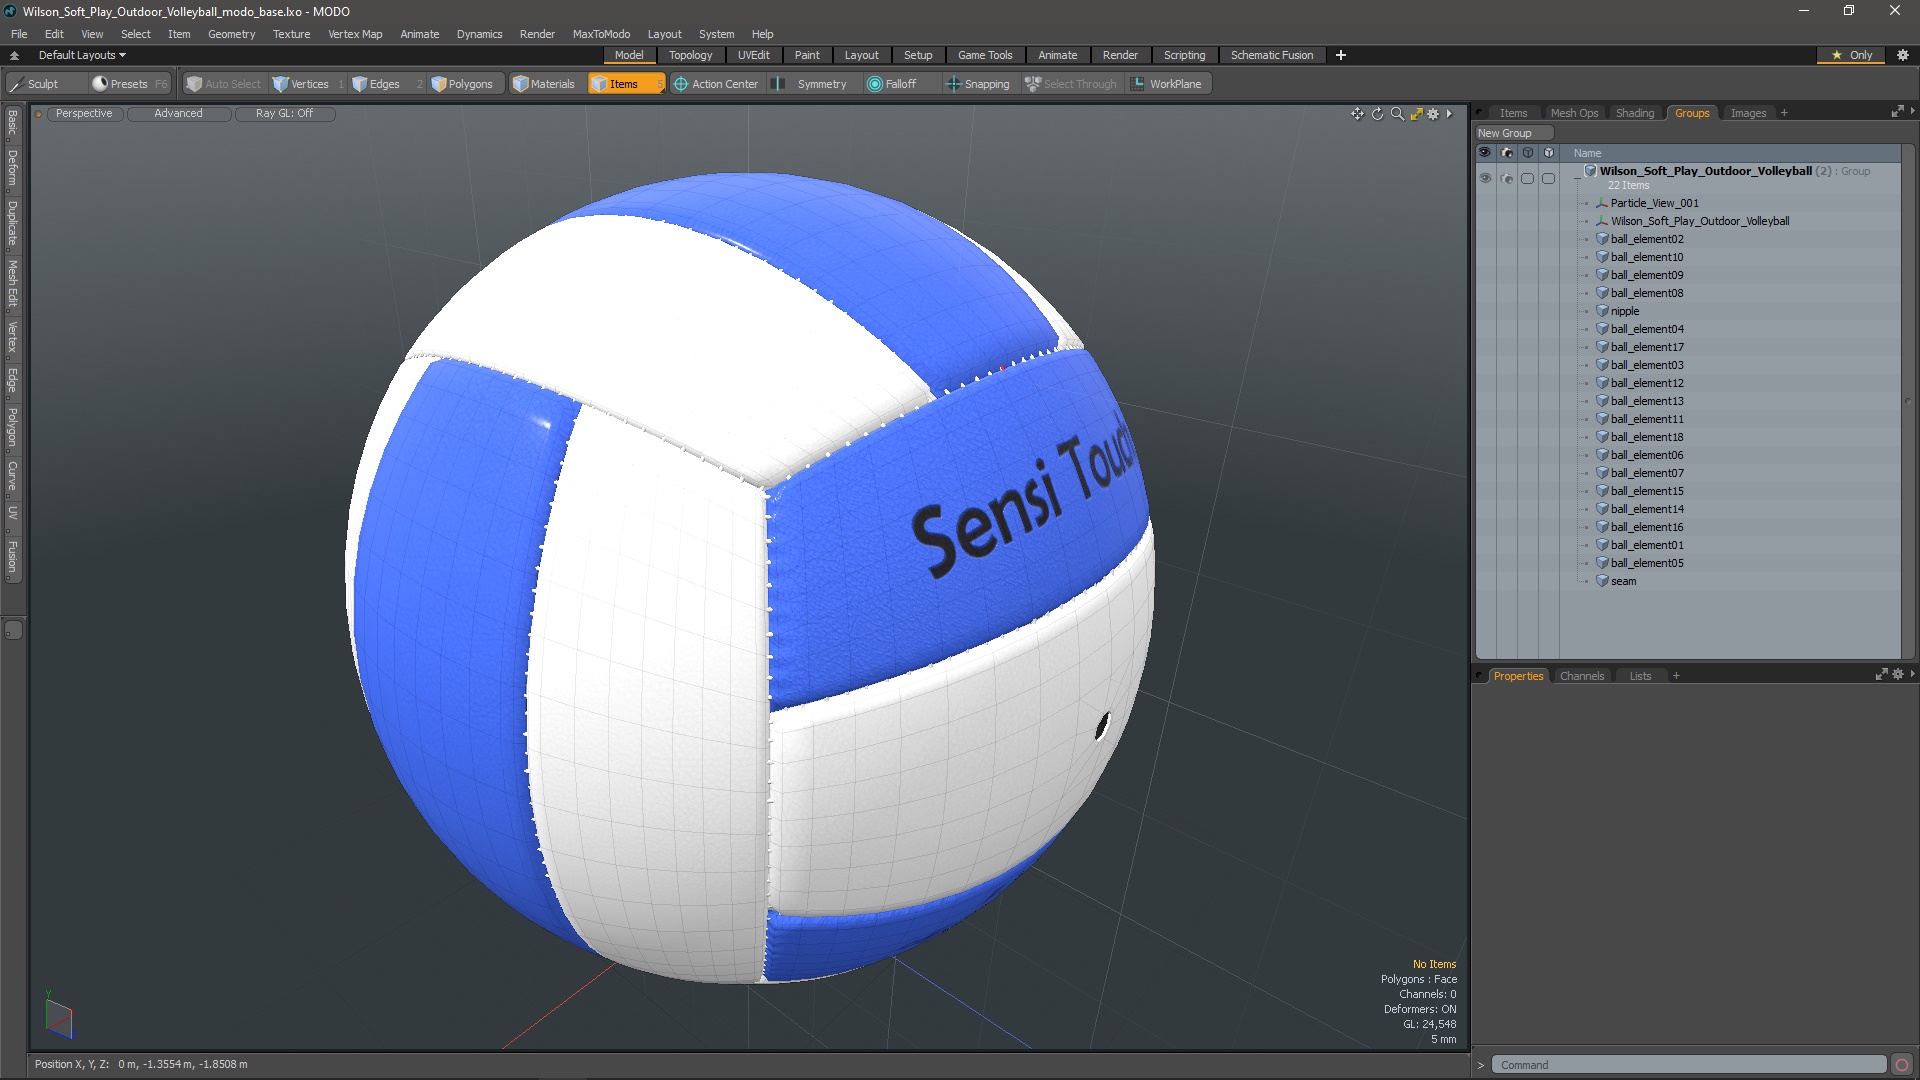The image size is (1920, 1080).
Task: Open Properties panel options arrow
Action: click(1912, 674)
